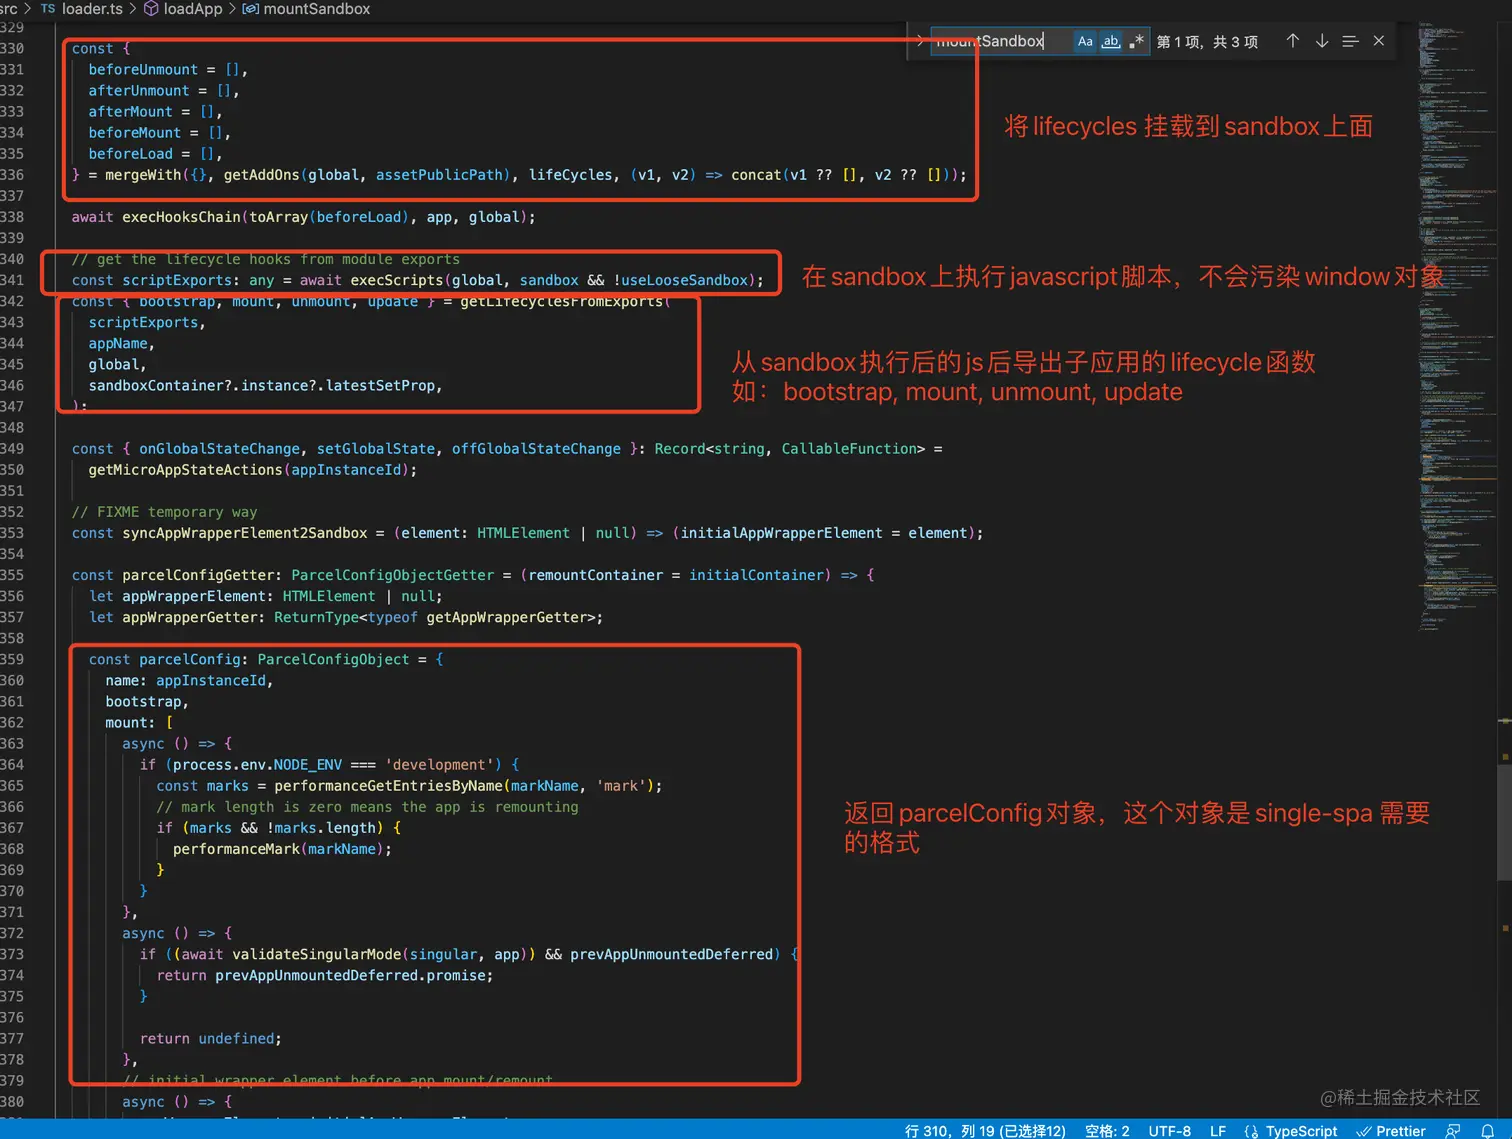Toggle find in selection icon
Viewport: 1512px width, 1139px height.
coord(1350,41)
